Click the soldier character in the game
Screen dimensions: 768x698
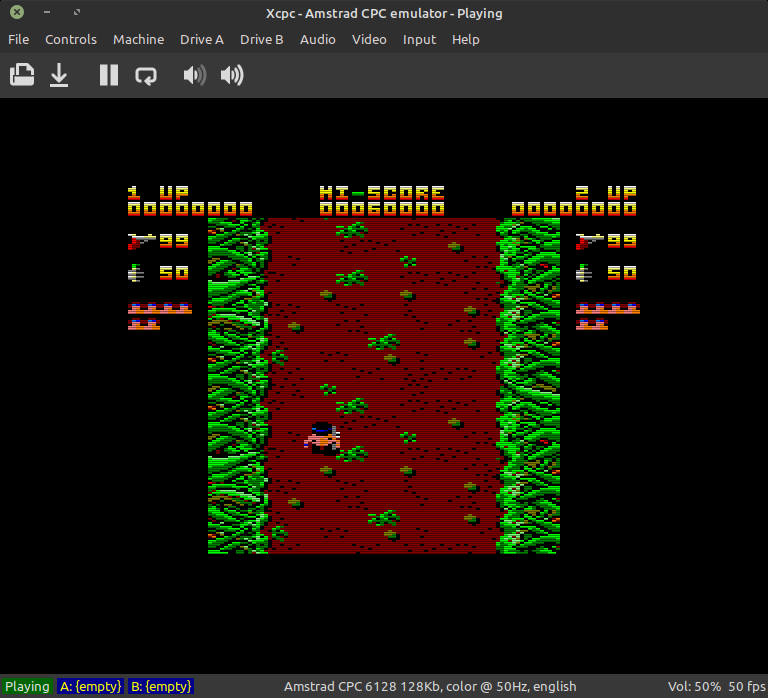point(322,438)
